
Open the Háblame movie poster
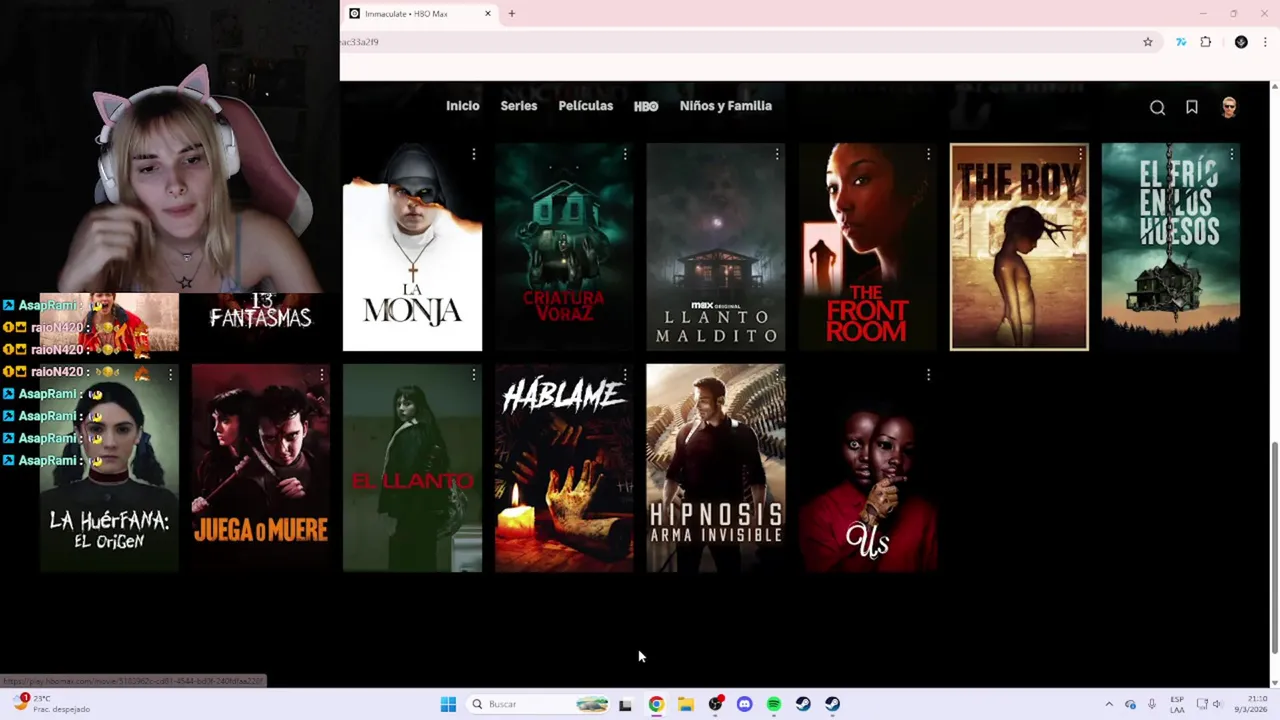click(564, 468)
